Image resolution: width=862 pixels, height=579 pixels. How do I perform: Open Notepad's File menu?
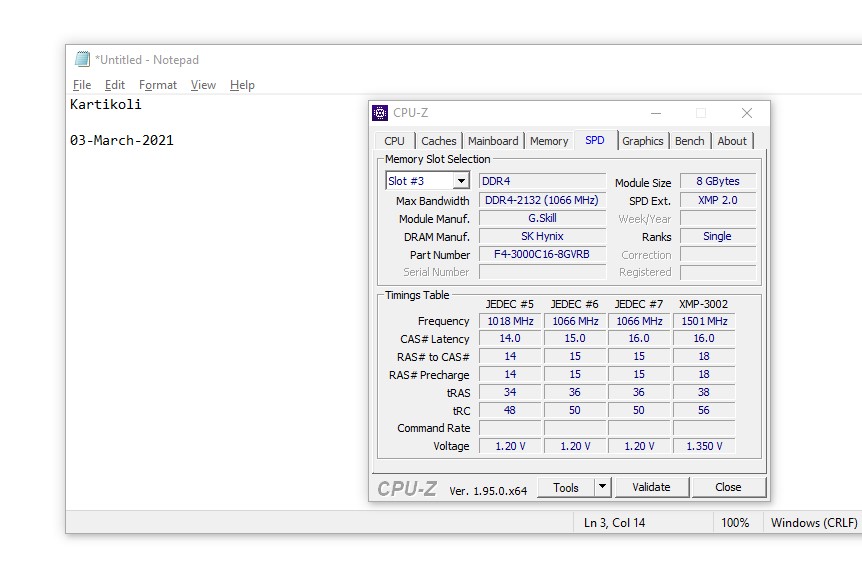tap(82, 85)
